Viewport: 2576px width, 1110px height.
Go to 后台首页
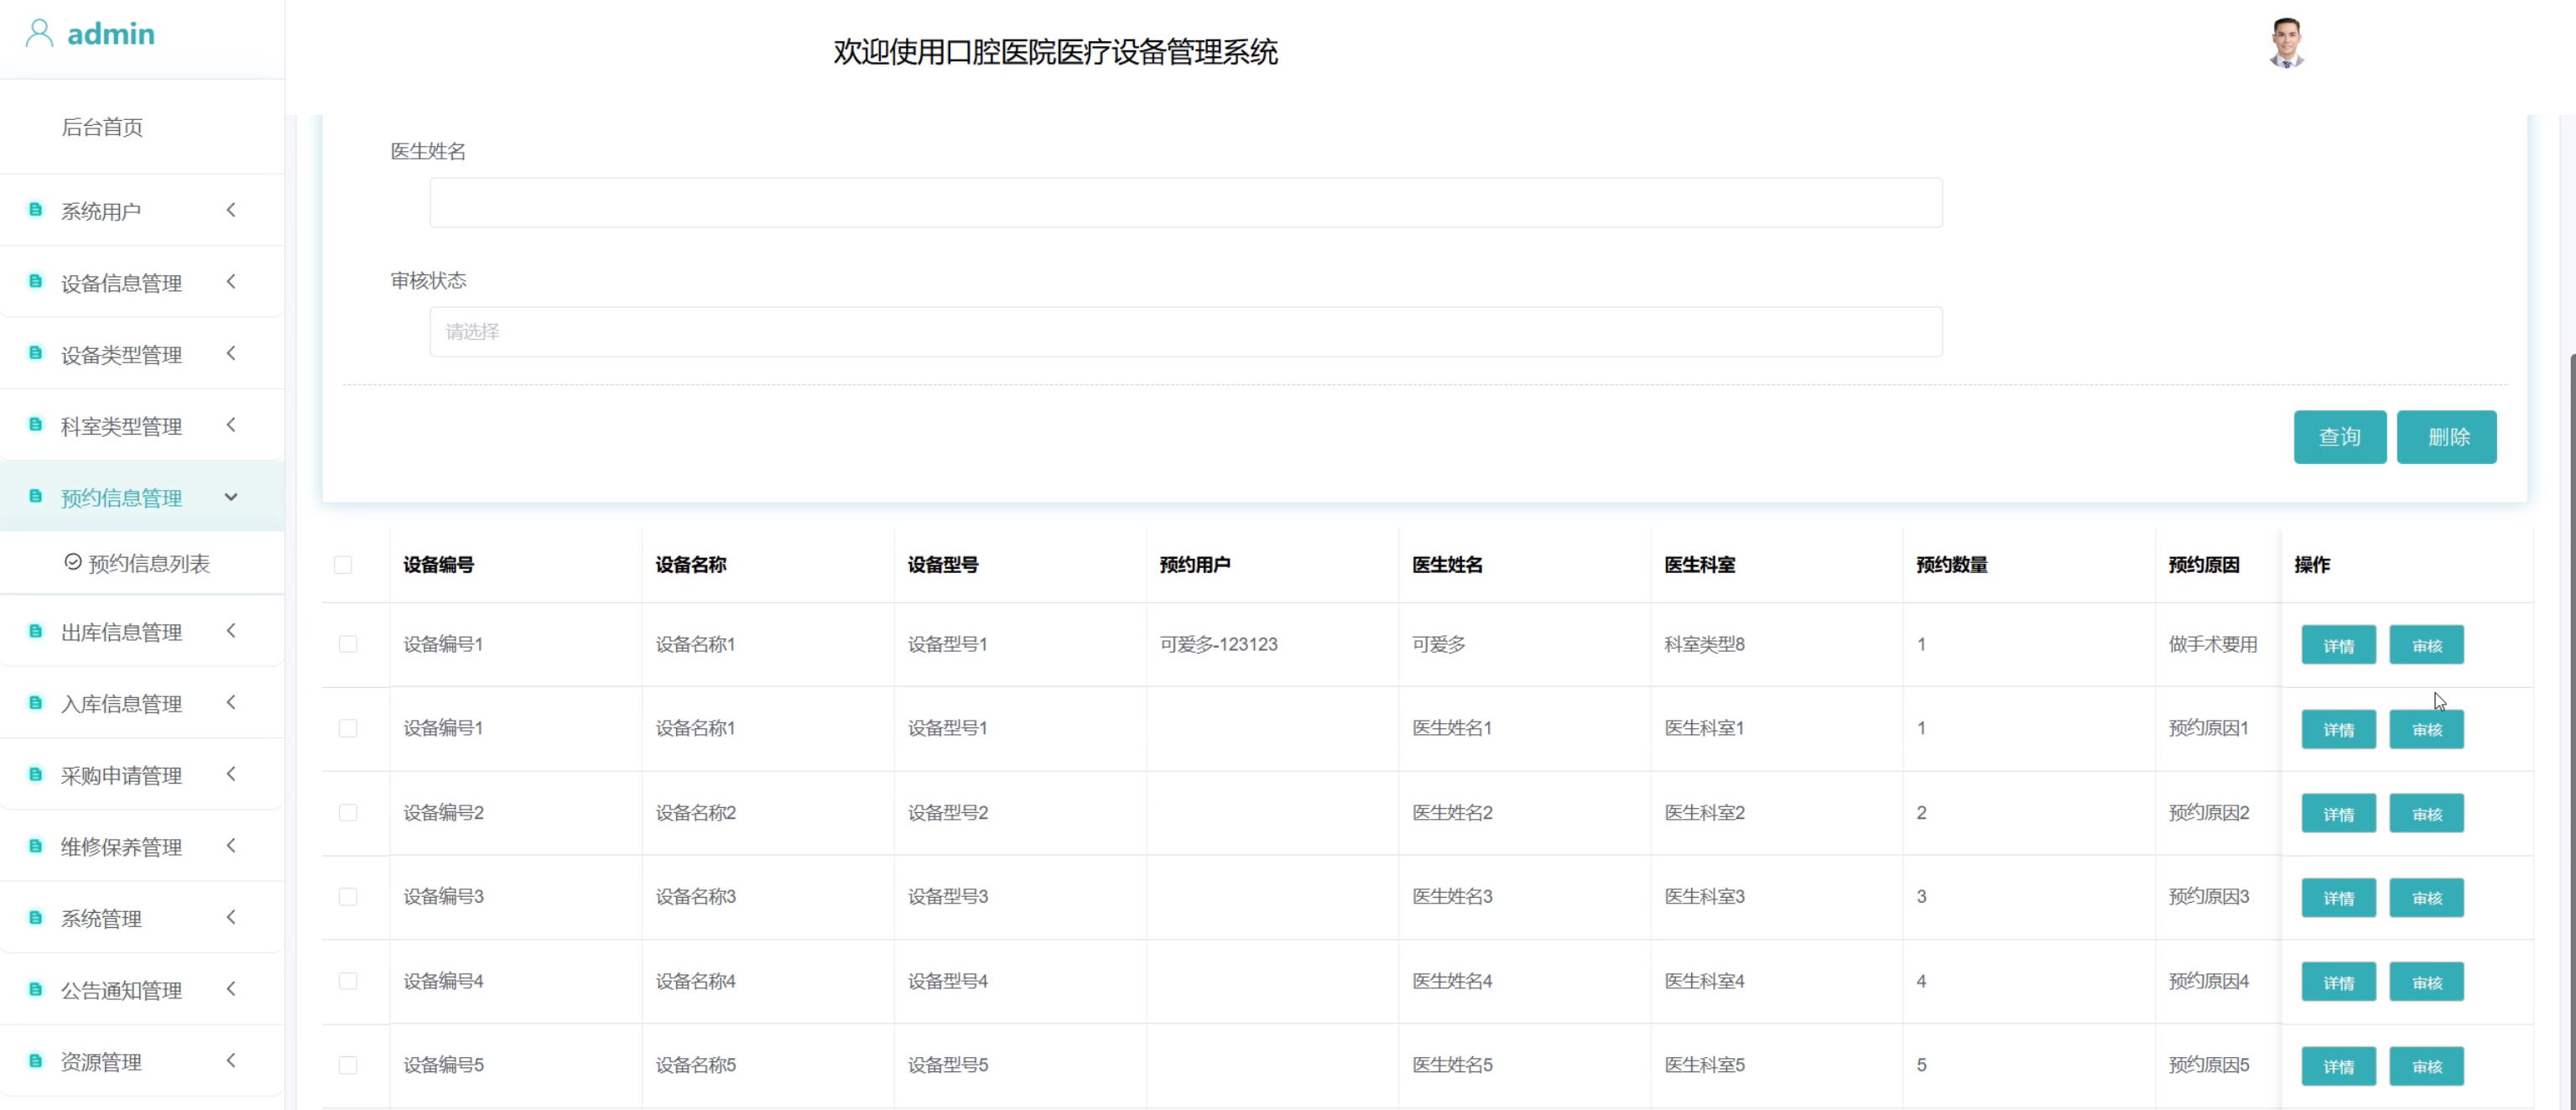coord(102,127)
